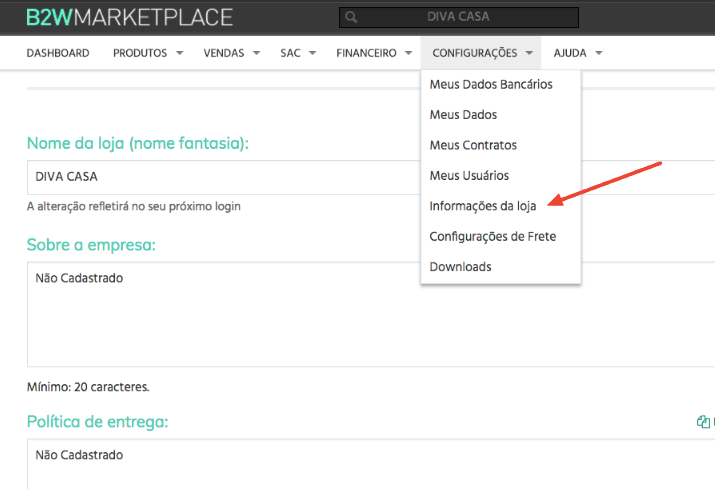Open the Dashboard page
Screen dimensions: 715x489
(x=58, y=53)
